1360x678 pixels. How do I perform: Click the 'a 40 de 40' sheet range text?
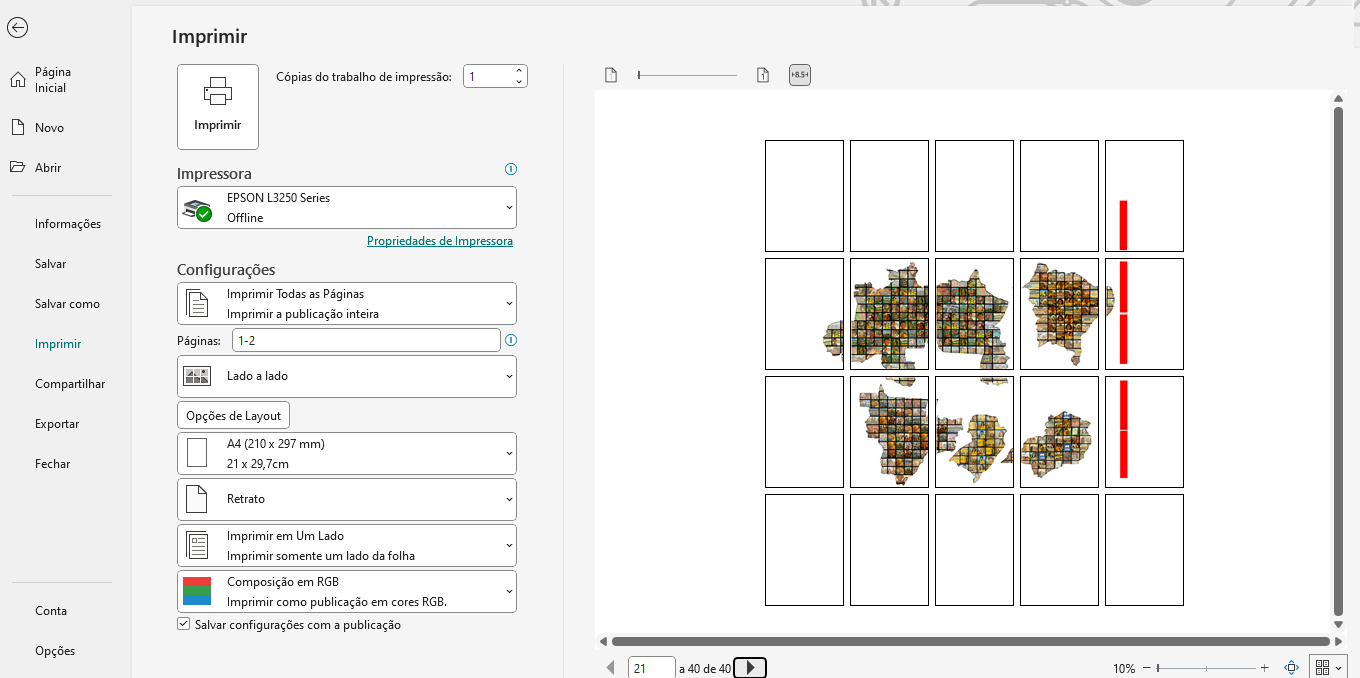click(x=705, y=668)
